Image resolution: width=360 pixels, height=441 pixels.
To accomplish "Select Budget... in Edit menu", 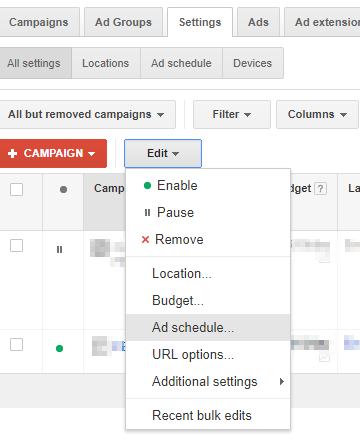I will point(208,301).
